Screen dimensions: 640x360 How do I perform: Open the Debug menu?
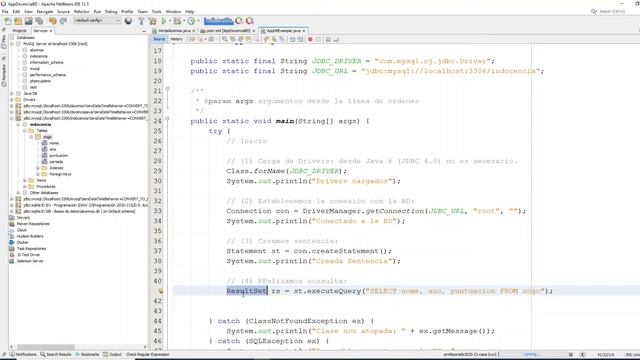(x=111, y=12)
